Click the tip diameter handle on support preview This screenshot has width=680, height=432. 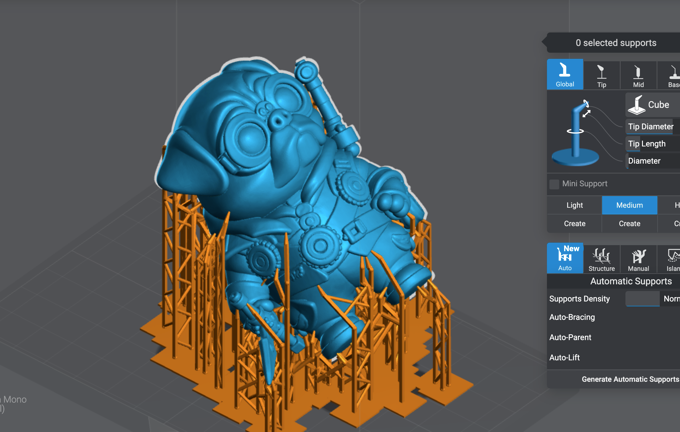pos(585,103)
